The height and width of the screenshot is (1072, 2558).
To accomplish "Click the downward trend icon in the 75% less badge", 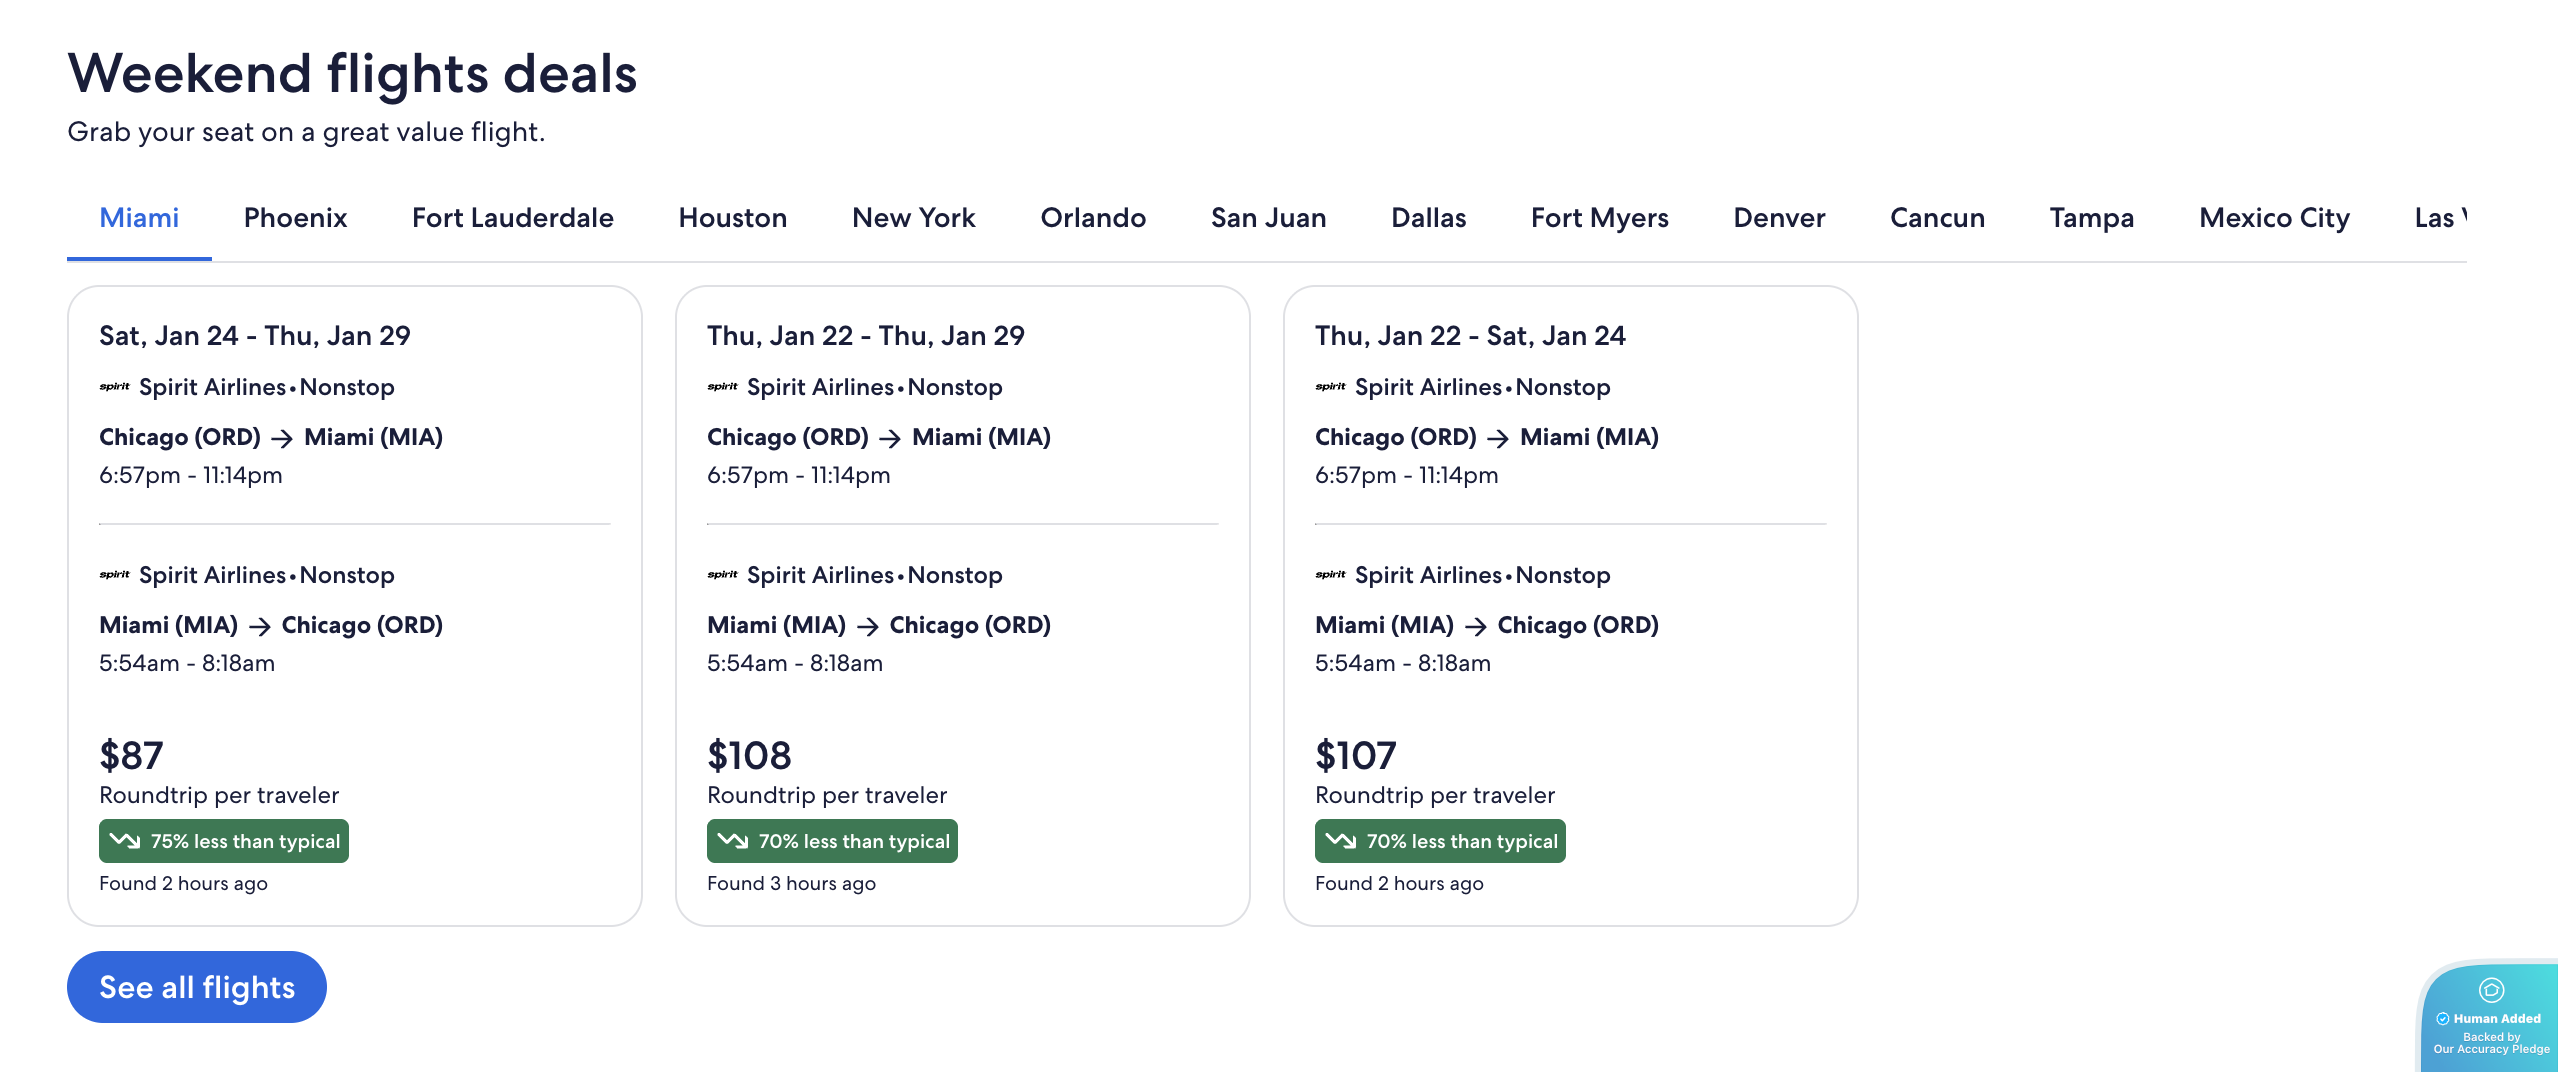I will [x=125, y=841].
